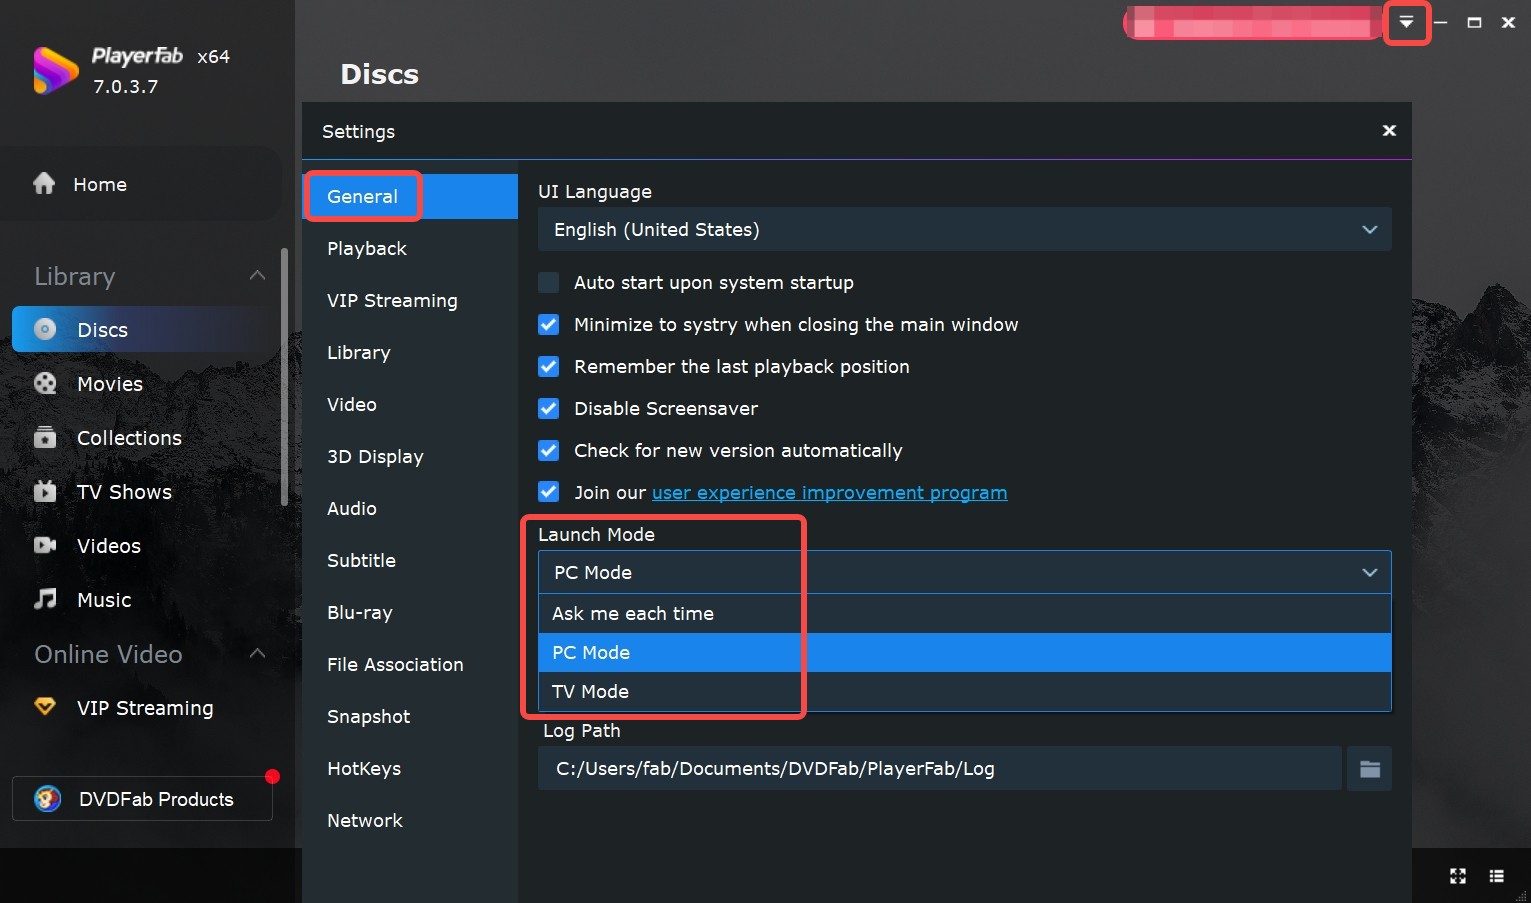
Task: Uncheck Disable Screensaver option
Action: pyautogui.click(x=549, y=409)
